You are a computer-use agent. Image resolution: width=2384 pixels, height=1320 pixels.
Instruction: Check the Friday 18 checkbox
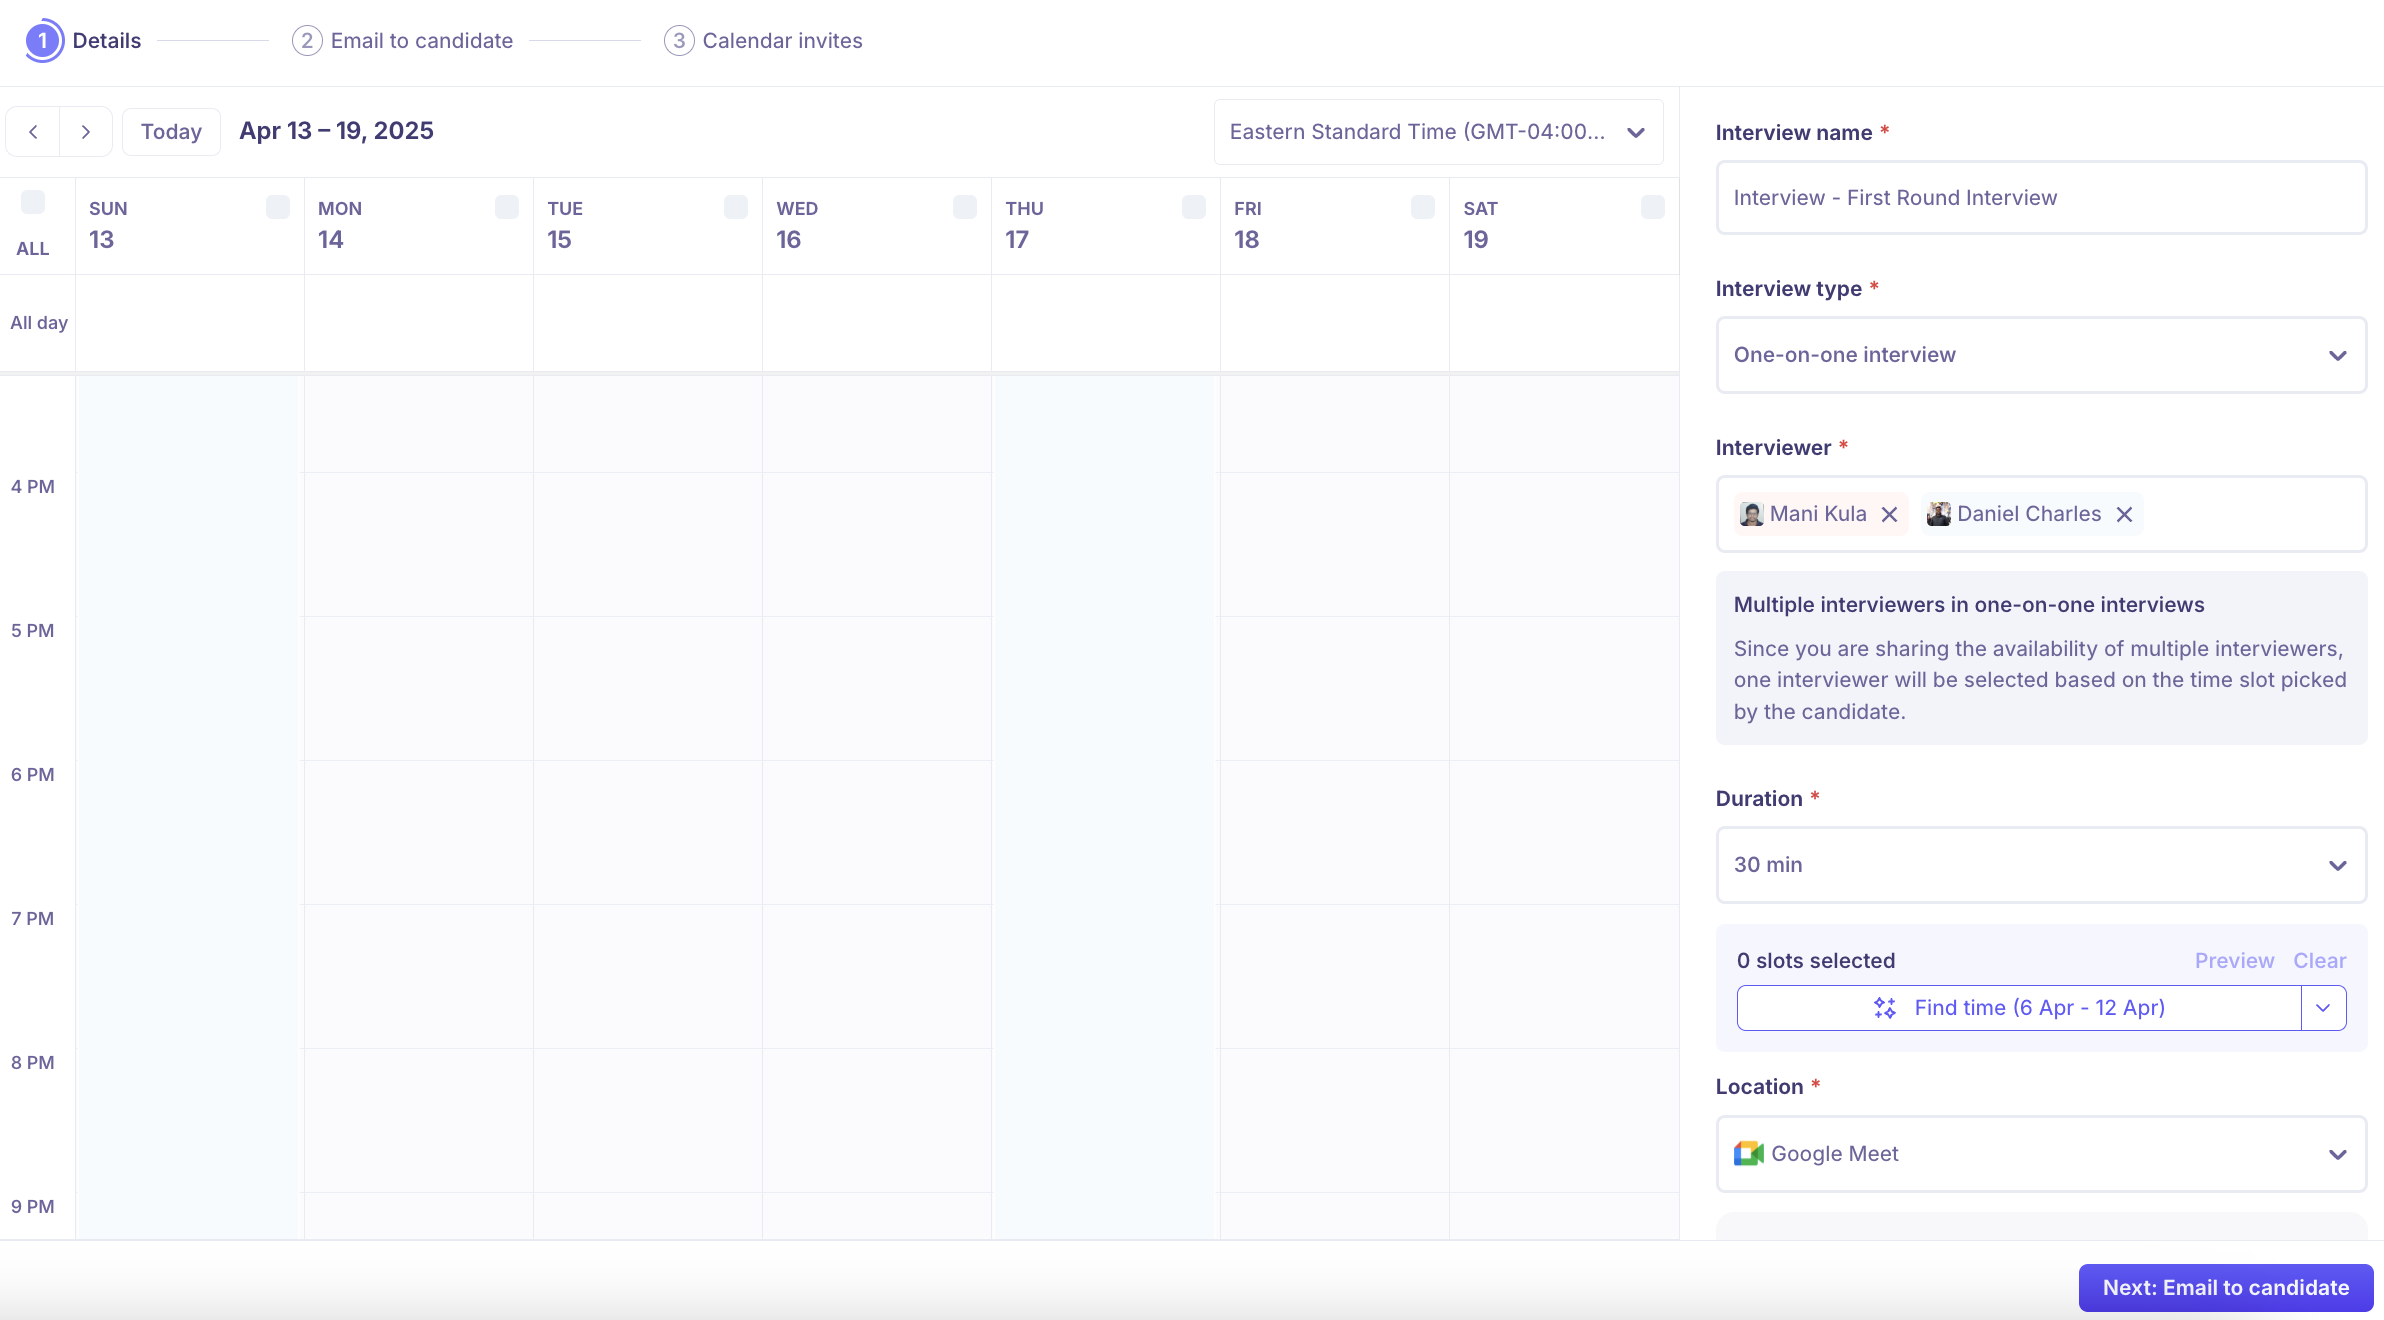point(1422,207)
